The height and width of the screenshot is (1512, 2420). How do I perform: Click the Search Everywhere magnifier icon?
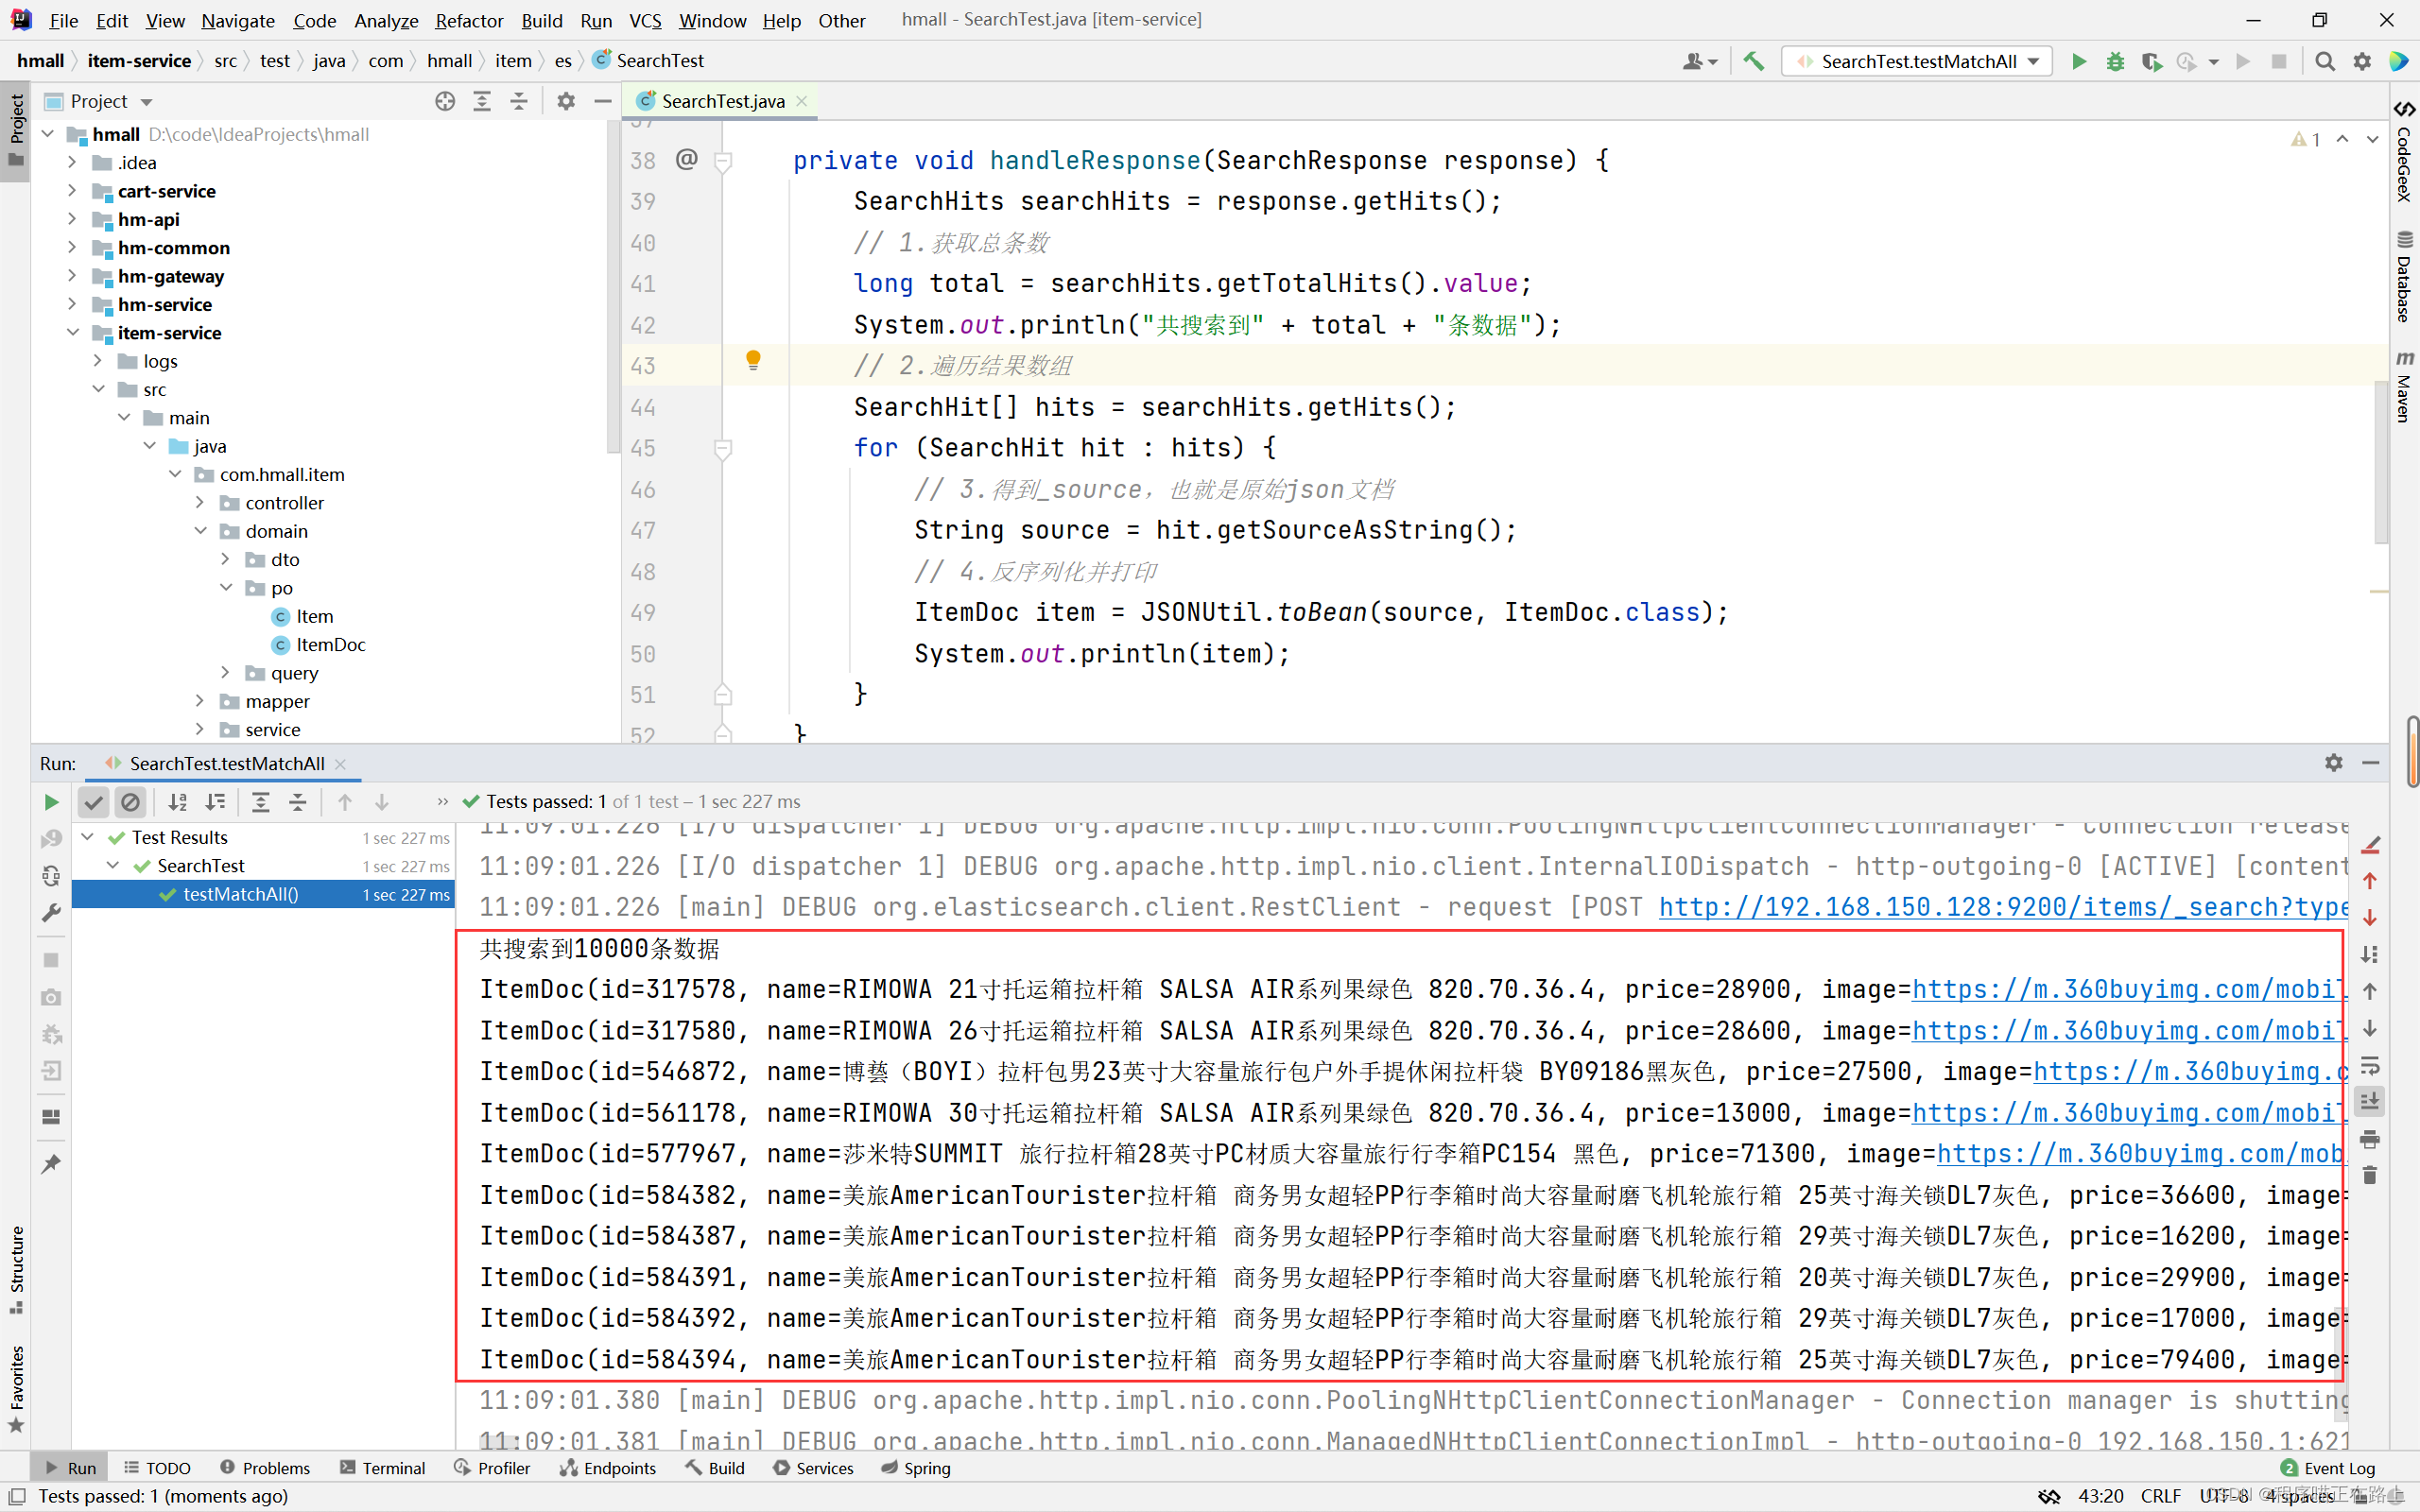2325,61
